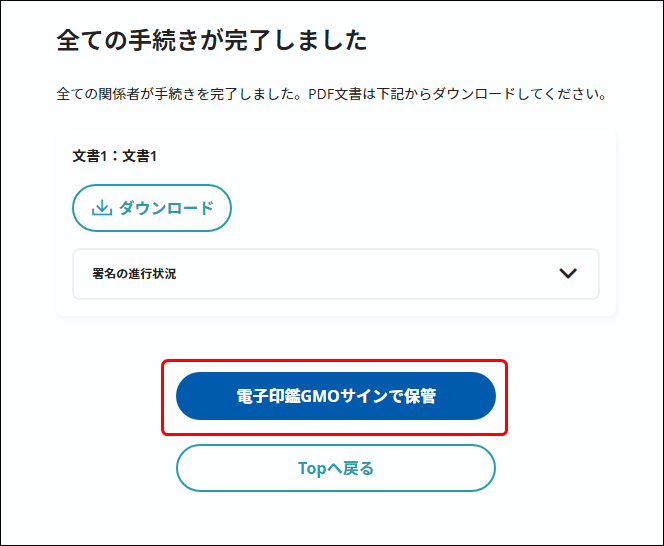Screen dimensions: 664x546
Task: Click the 署名の進行状況 label text
Action: click(134, 274)
